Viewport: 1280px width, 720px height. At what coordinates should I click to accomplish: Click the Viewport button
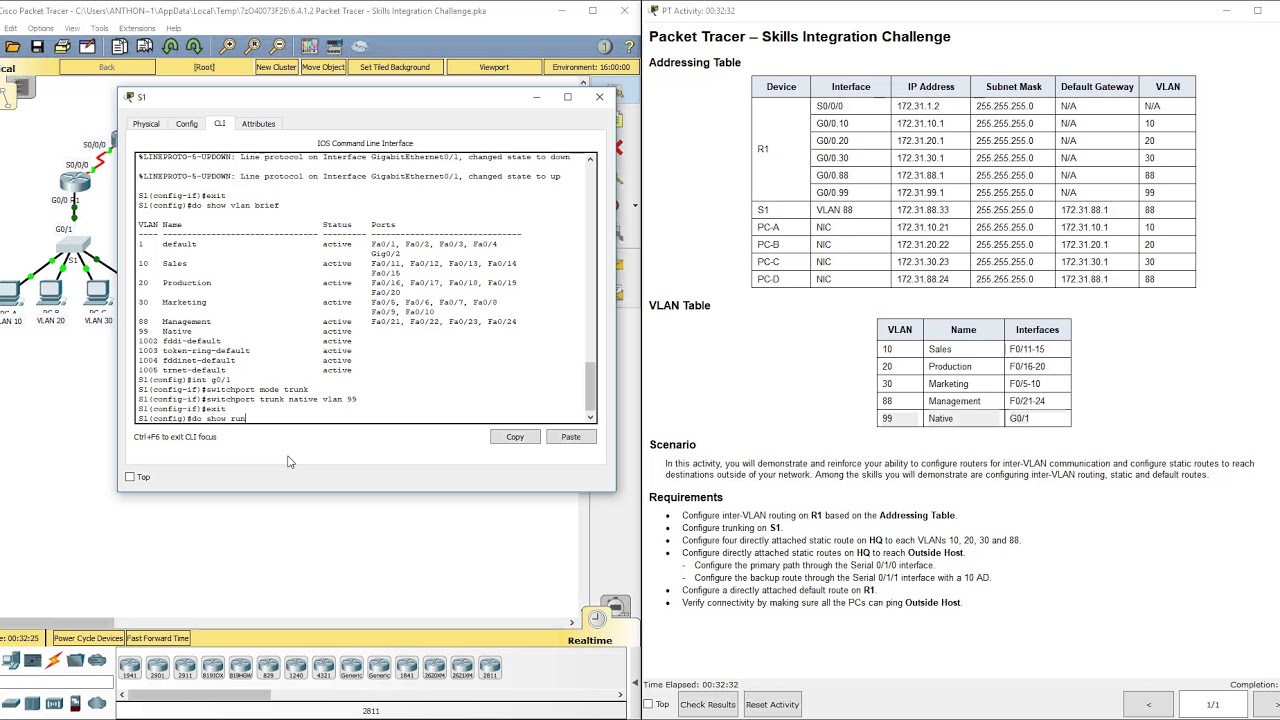[494, 67]
